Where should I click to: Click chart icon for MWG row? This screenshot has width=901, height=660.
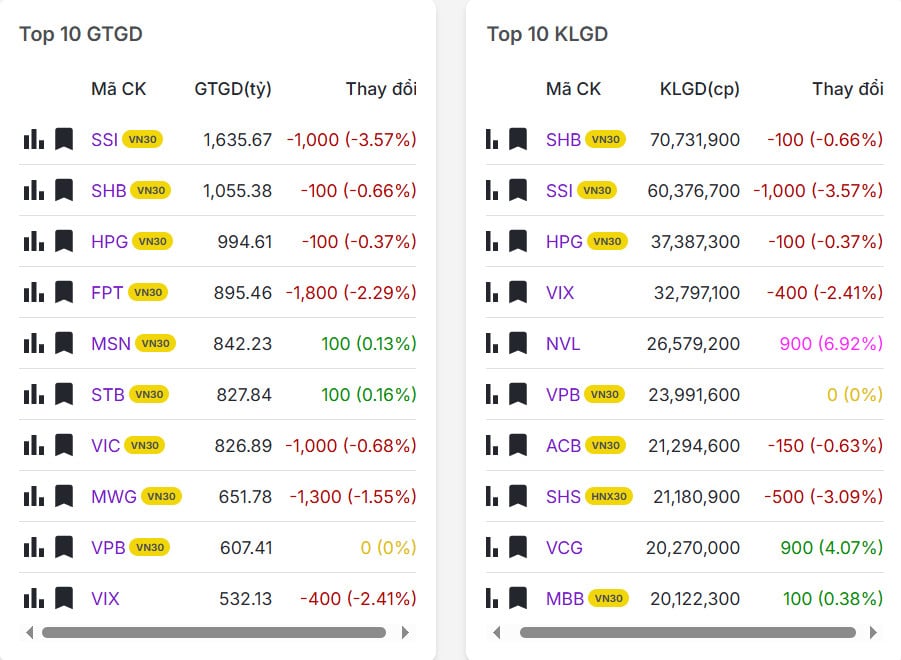click(34, 496)
